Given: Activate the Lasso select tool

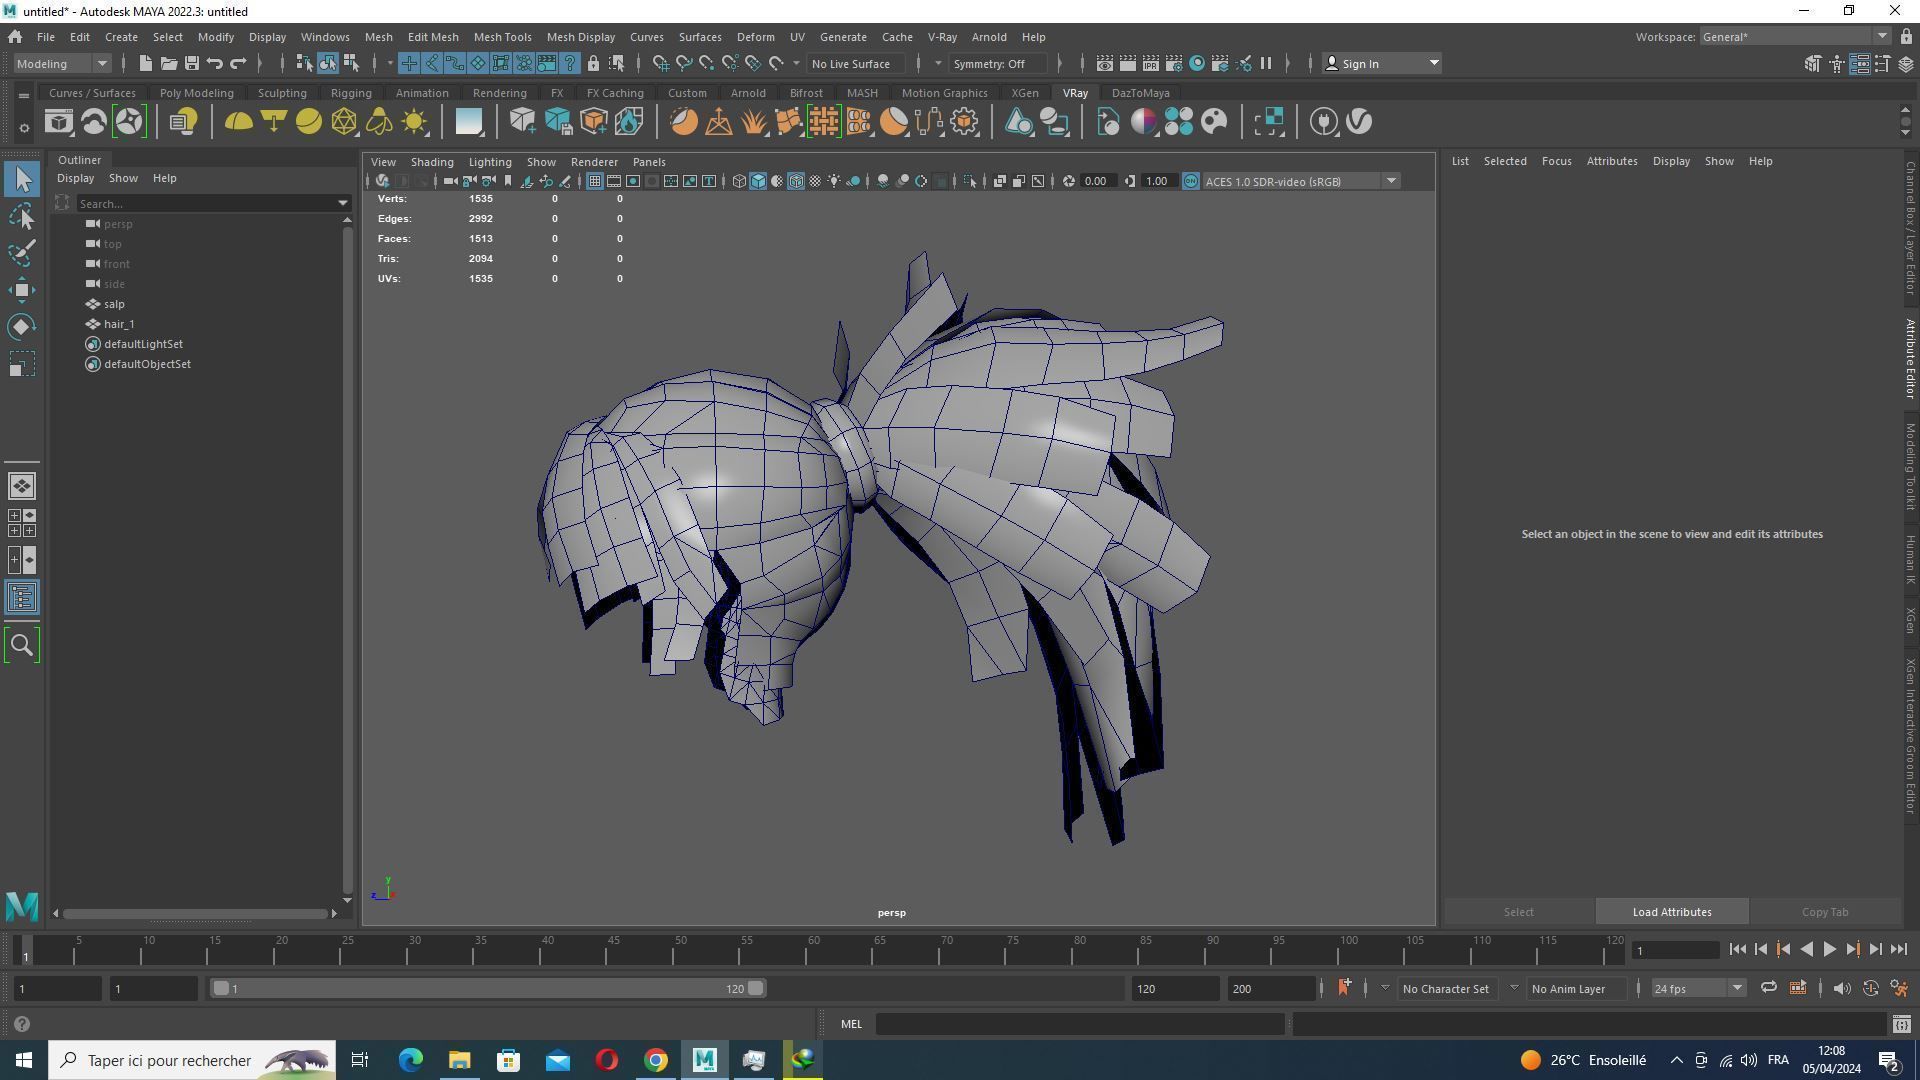Looking at the screenshot, I should [22, 216].
